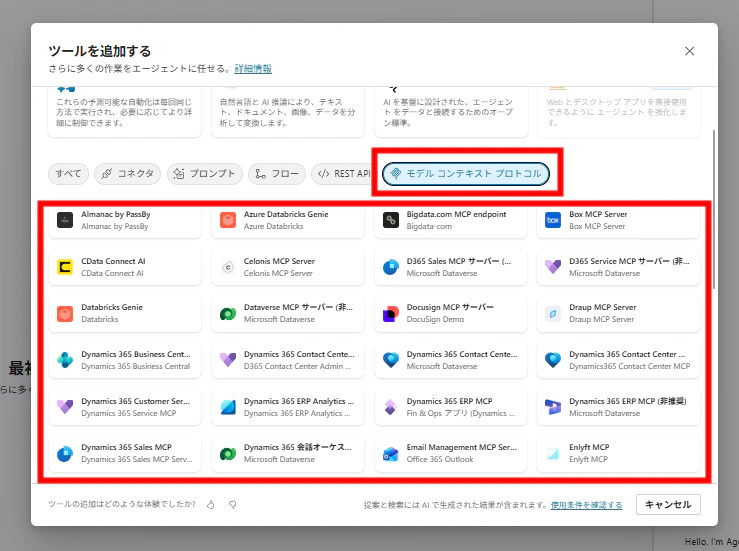Click the Dynamics 365 Sales MCP icon
Screen dimensions: 739x551
pyautogui.click(x=65, y=453)
